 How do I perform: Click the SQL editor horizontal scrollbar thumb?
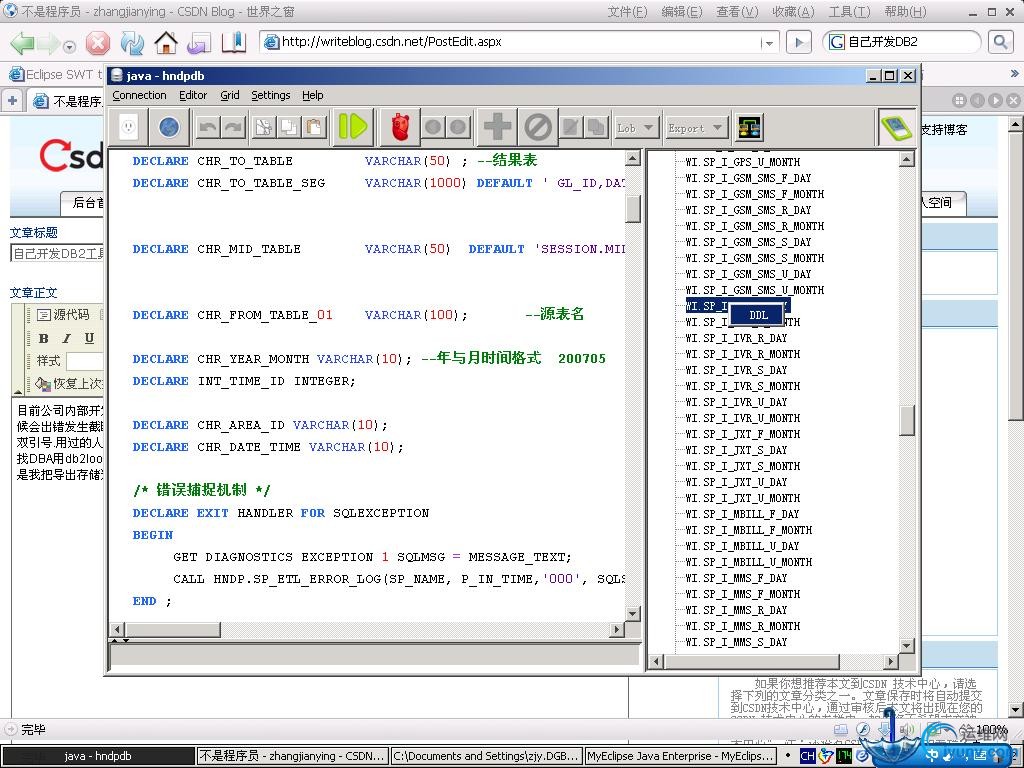172,630
